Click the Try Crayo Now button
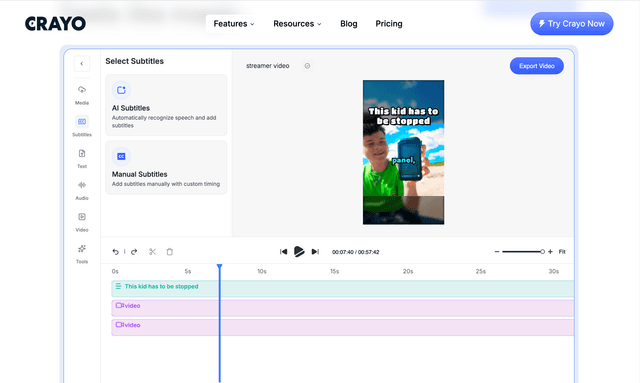Screen dimensions: 640x383 click(x=571, y=24)
